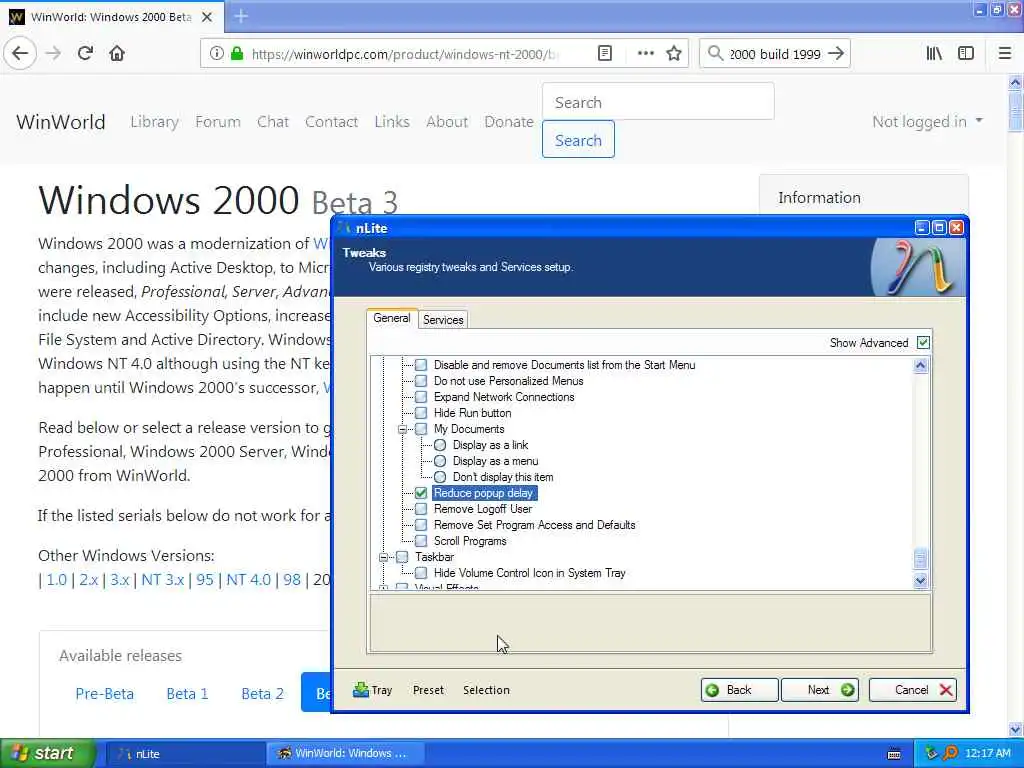Toggle the Show Advanced checkbox
The width and height of the screenshot is (1024, 768).
[x=923, y=343]
